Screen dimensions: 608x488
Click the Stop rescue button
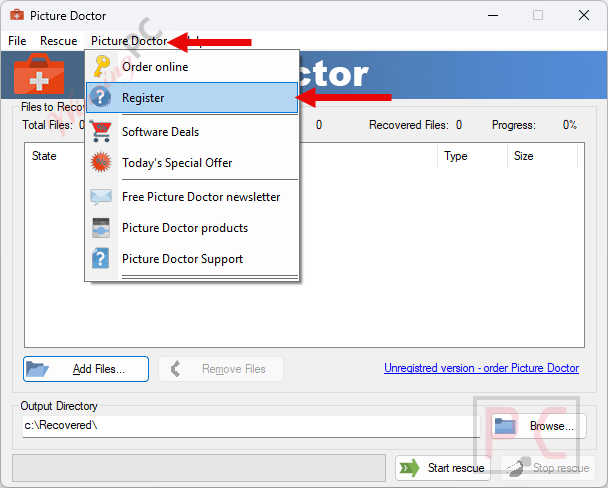click(548, 468)
